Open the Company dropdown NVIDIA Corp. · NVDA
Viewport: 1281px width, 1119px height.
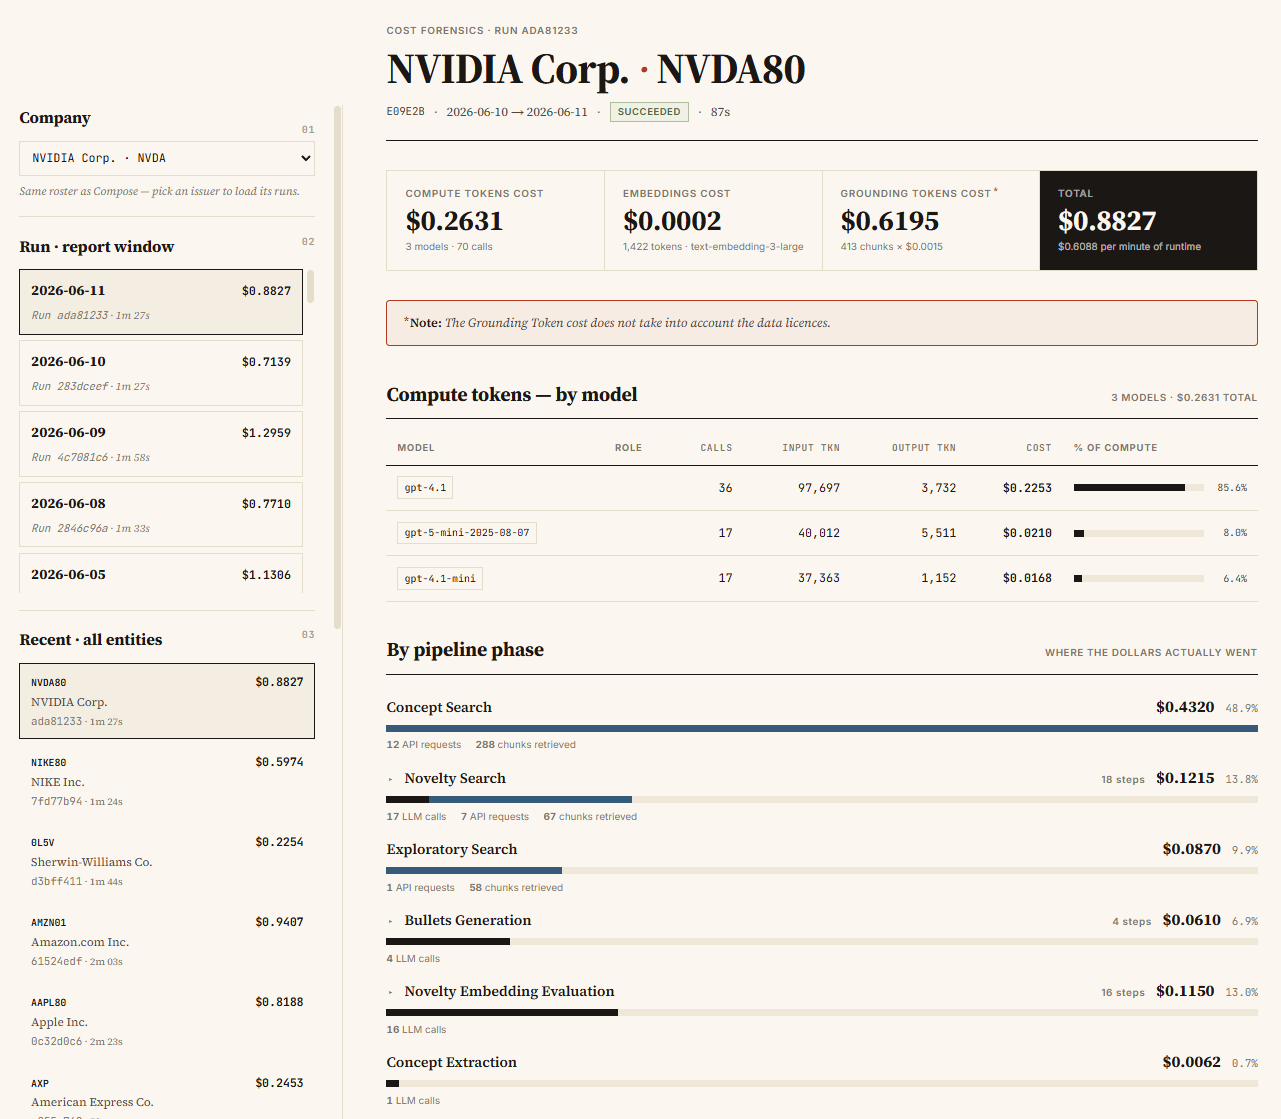pyautogui.click(x=167, y=158)
